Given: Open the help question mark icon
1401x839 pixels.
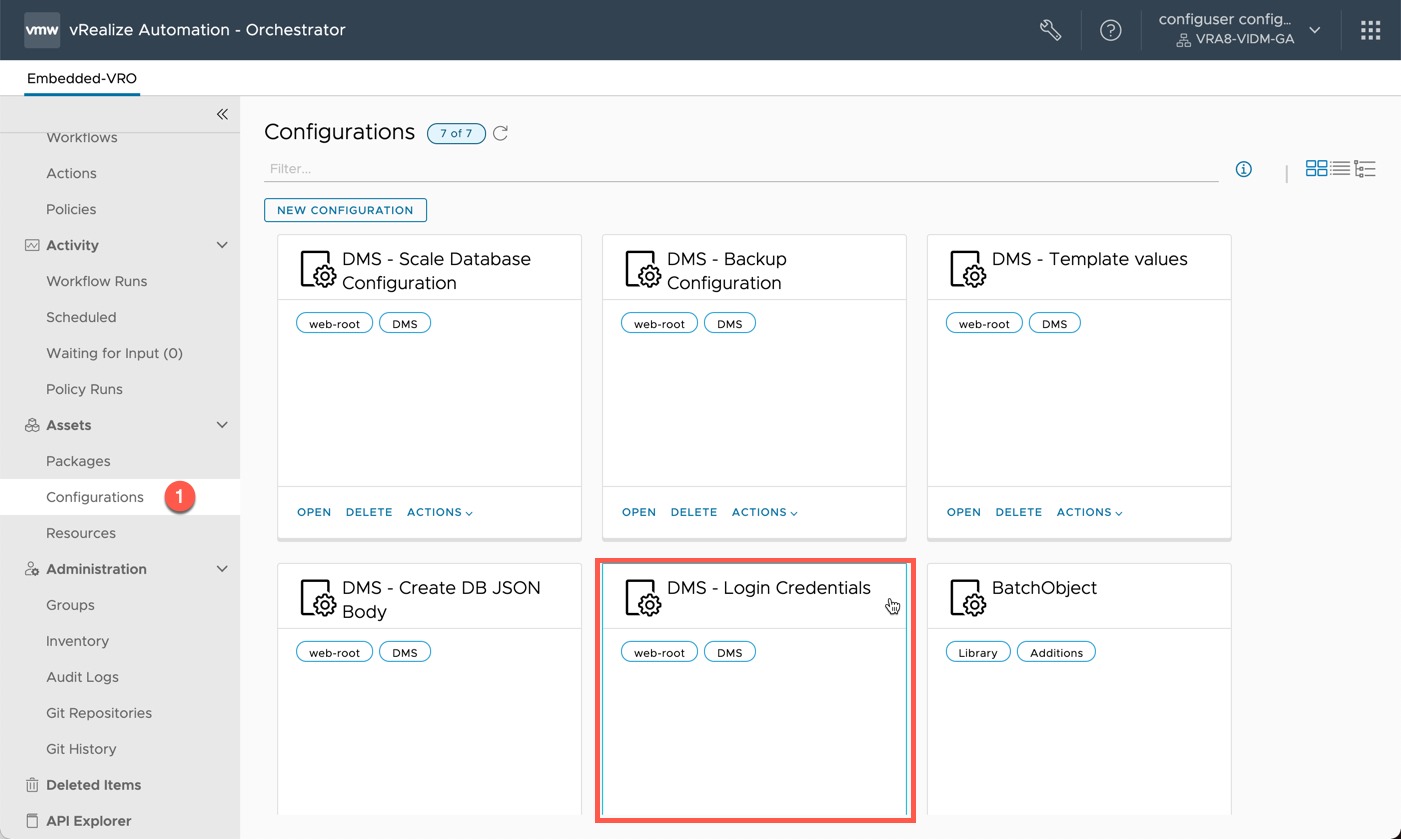Looking at the screenshot, I should 1110,30.
